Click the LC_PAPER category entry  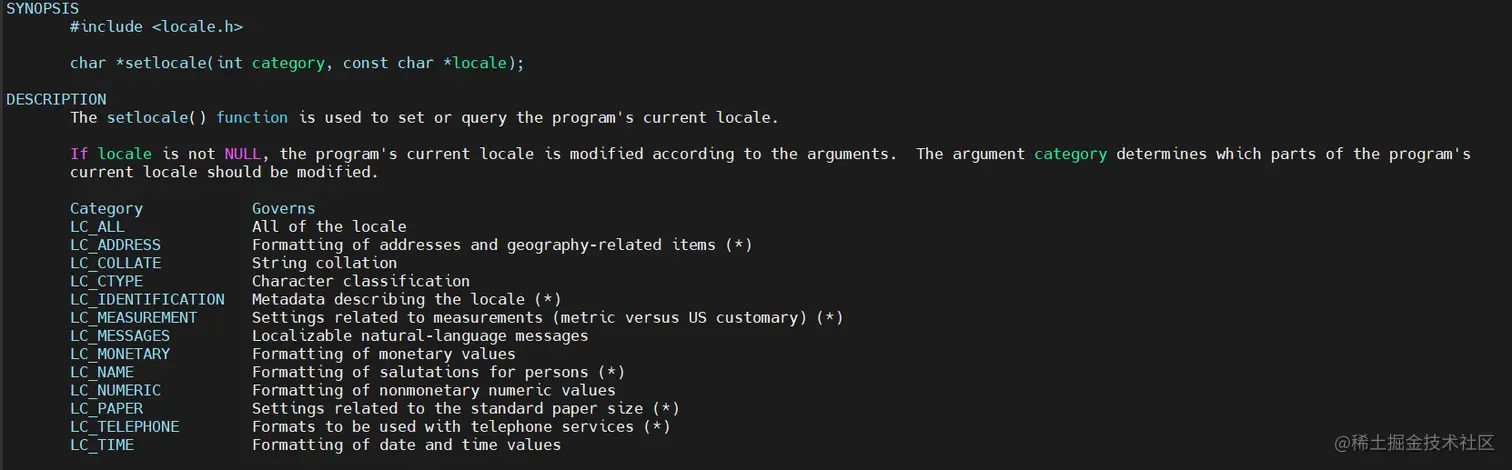click(106, 408)
